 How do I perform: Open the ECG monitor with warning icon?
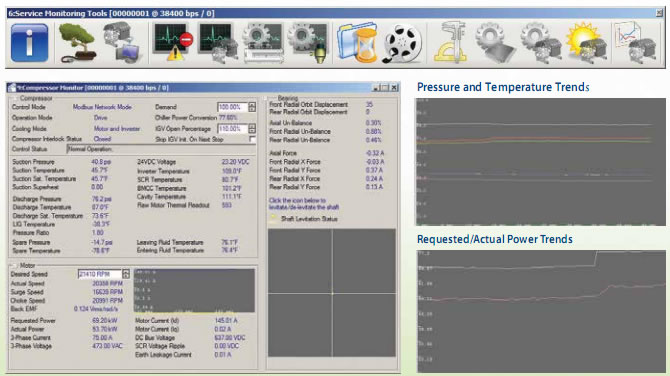click(172, 42)
